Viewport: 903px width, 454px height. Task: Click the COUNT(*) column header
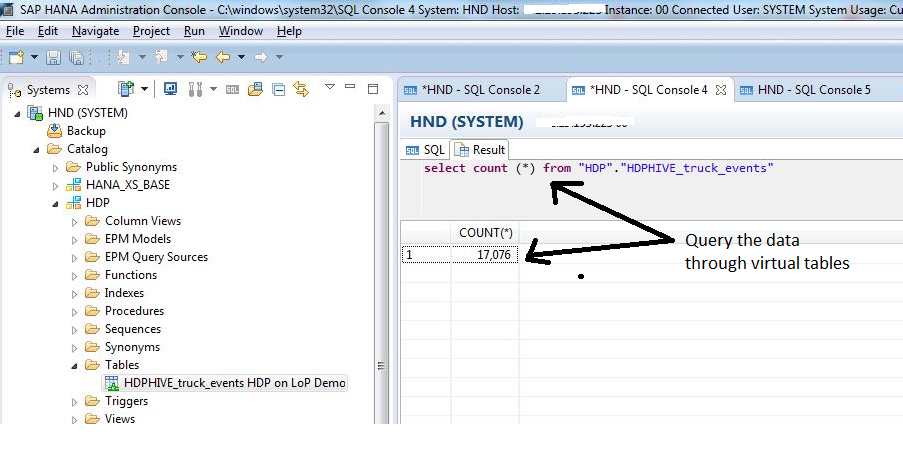coord(485,233)
